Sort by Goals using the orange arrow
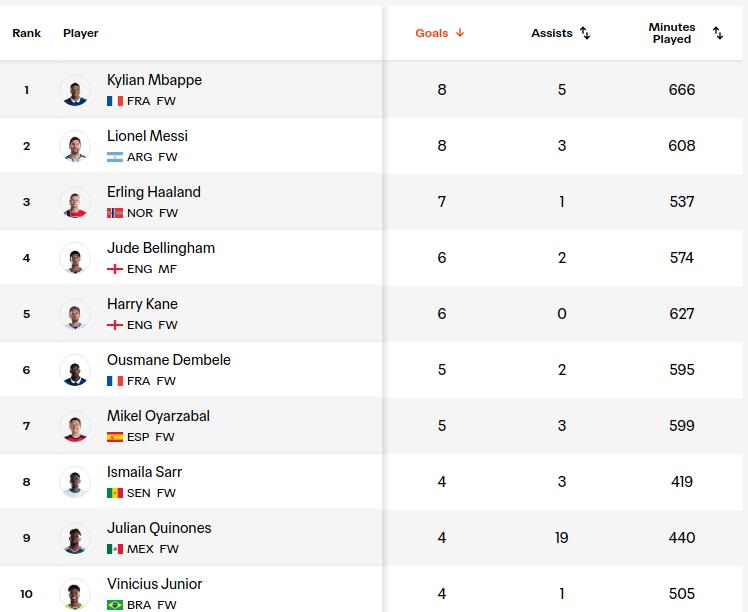Viewport: 748px width, 612px height. 460,33
